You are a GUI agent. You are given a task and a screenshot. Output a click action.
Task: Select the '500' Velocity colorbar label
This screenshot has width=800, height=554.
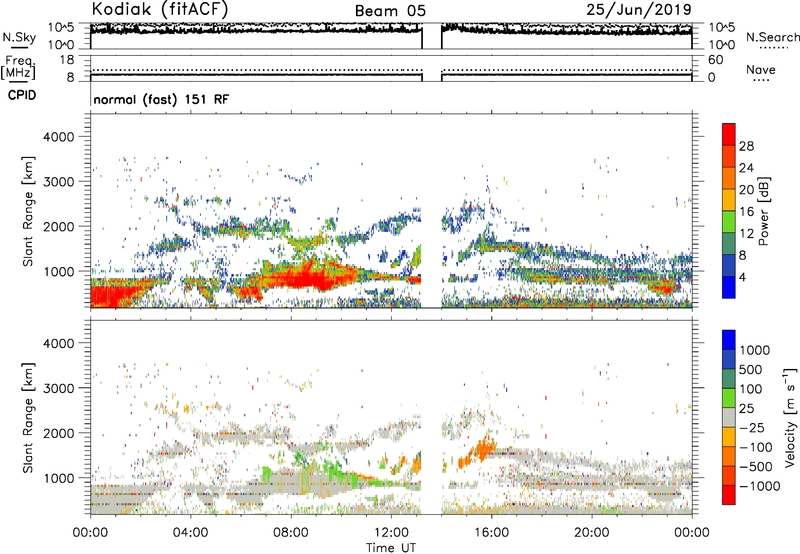point(751,369)
